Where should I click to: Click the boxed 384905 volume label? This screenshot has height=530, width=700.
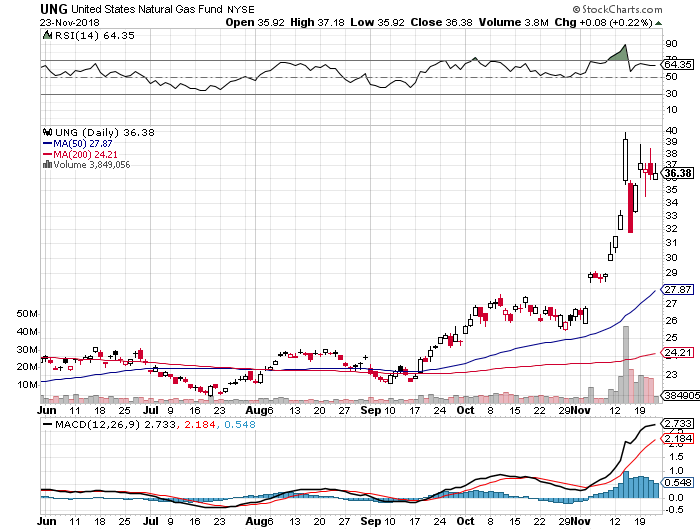681,395
